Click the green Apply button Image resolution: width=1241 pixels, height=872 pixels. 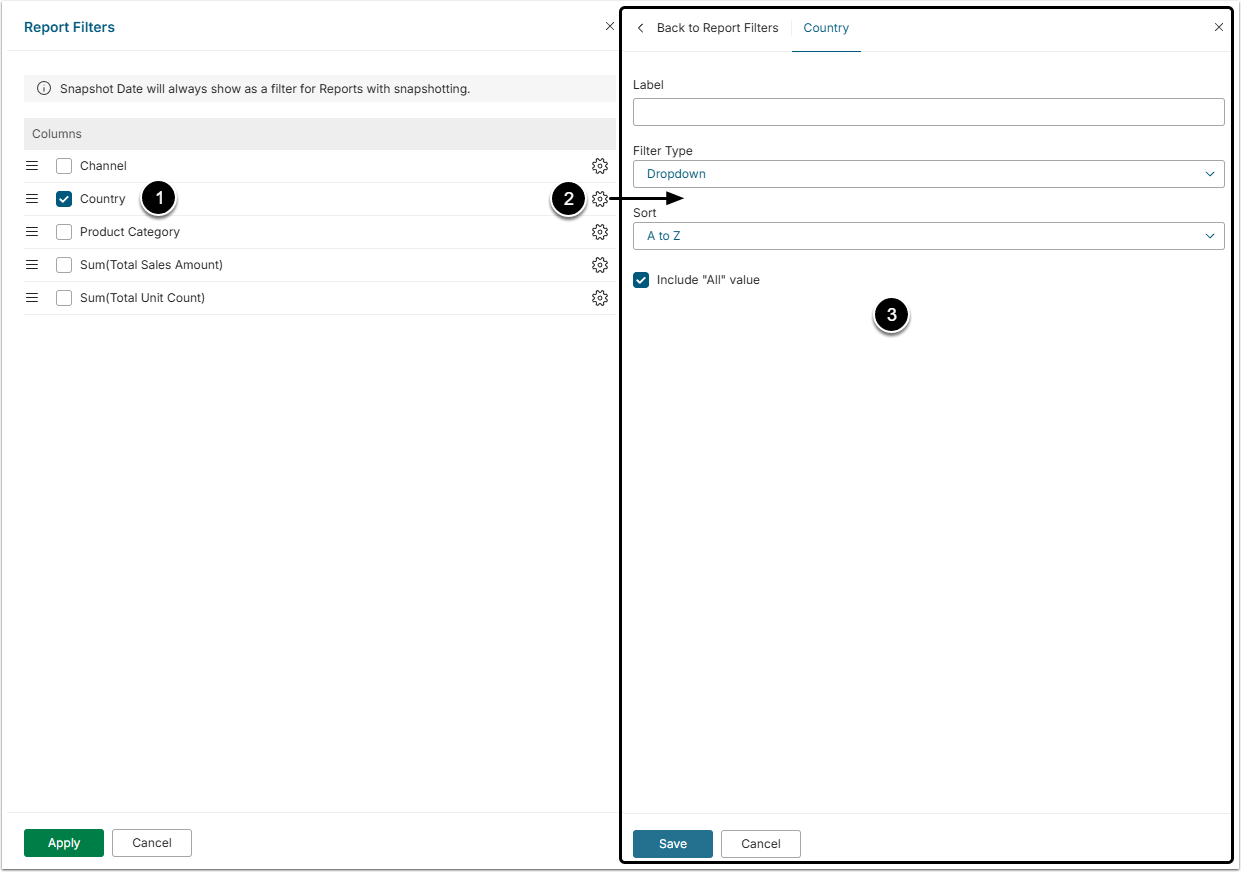click(x=64, y=843)
